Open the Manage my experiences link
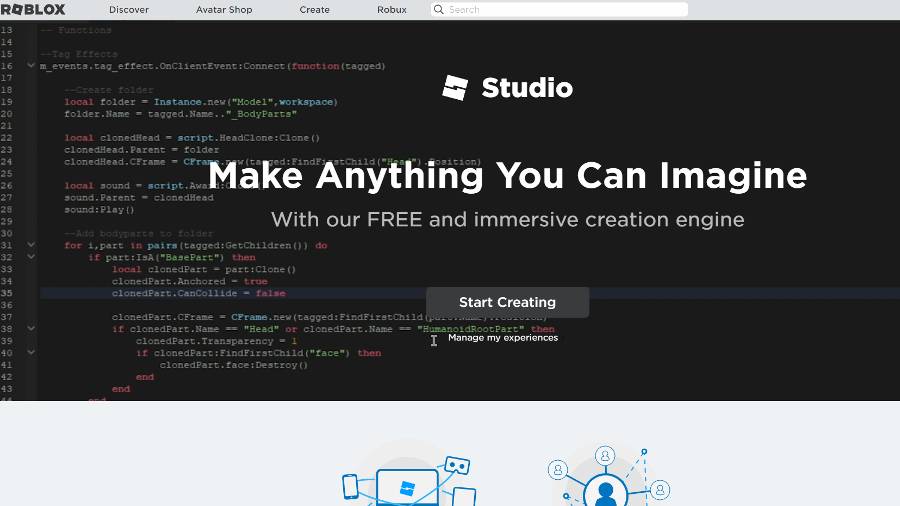The height and width of the screenshot is (506, 900). coord(503,338)
